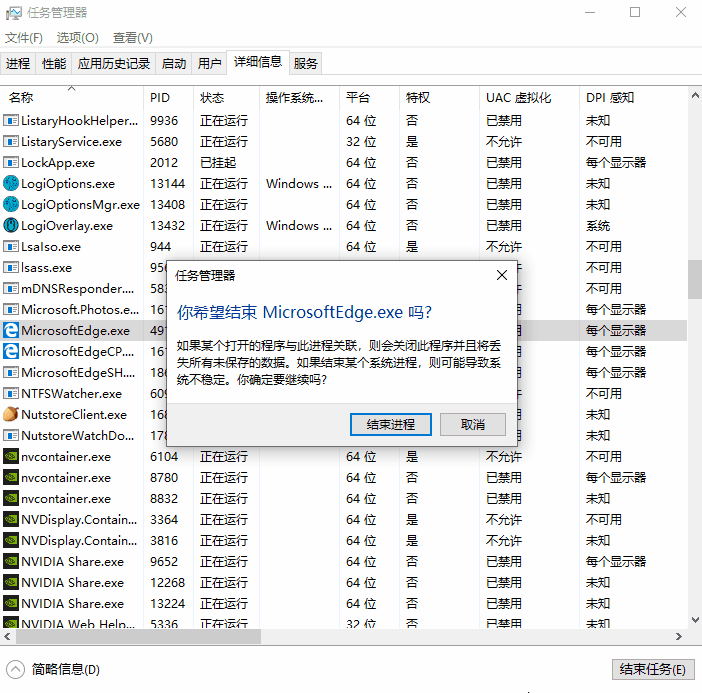
Task: Switch to the 应用历史记录 tab
Action: [x=114, y=64]
